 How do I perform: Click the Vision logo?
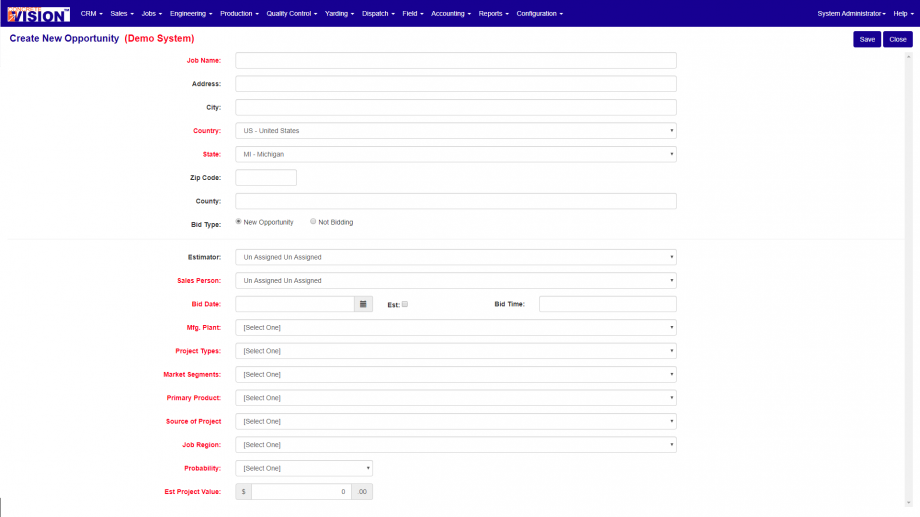[39, 14]
